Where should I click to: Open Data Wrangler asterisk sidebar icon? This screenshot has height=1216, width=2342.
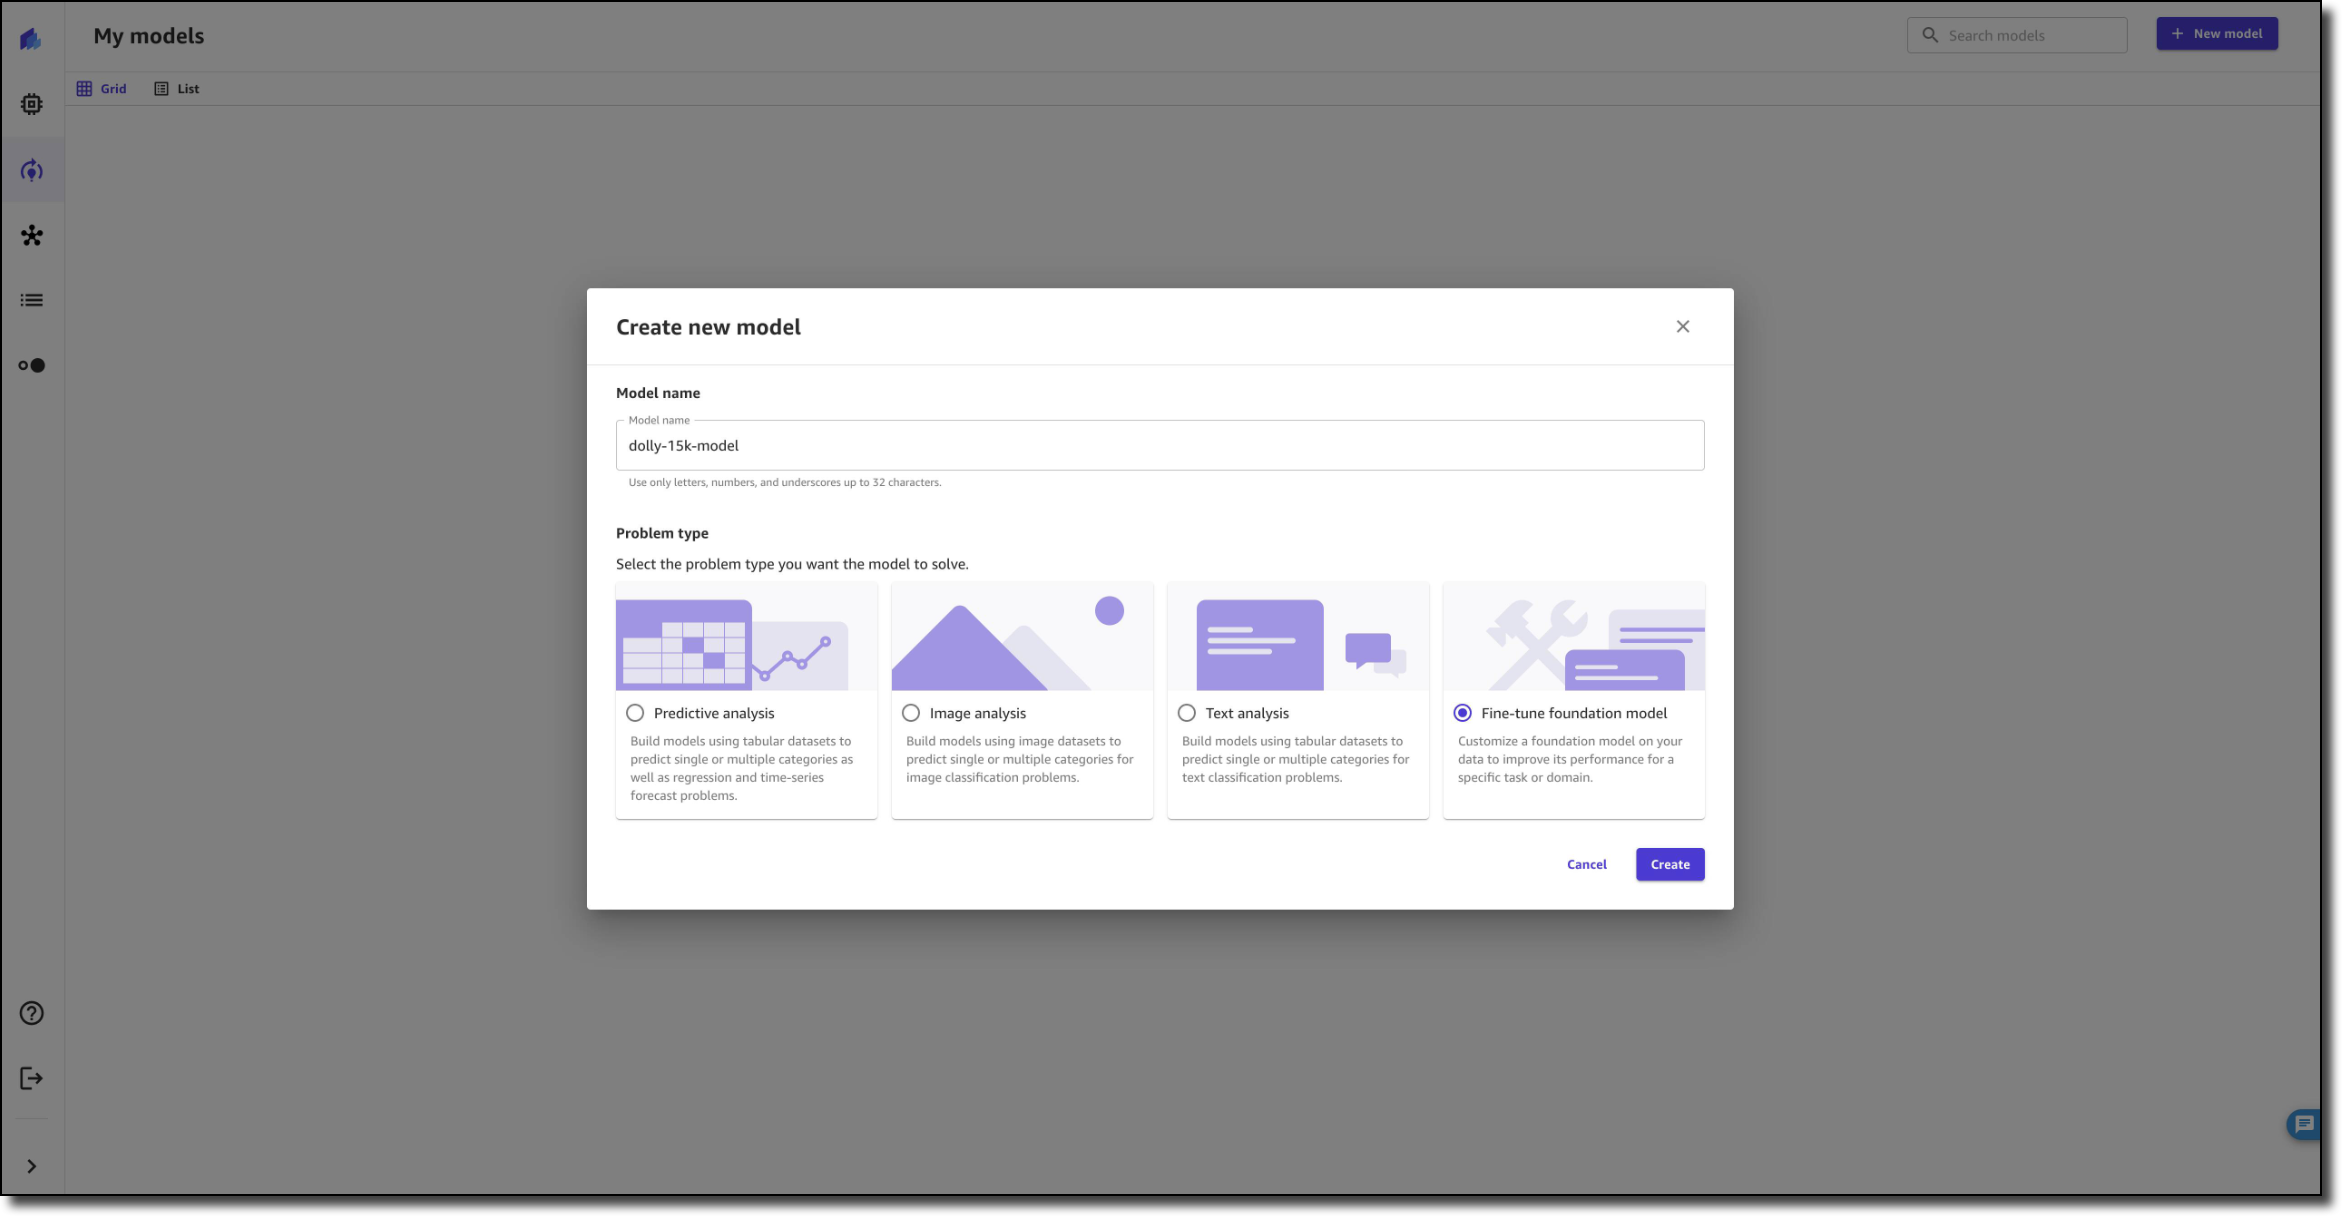32,236
